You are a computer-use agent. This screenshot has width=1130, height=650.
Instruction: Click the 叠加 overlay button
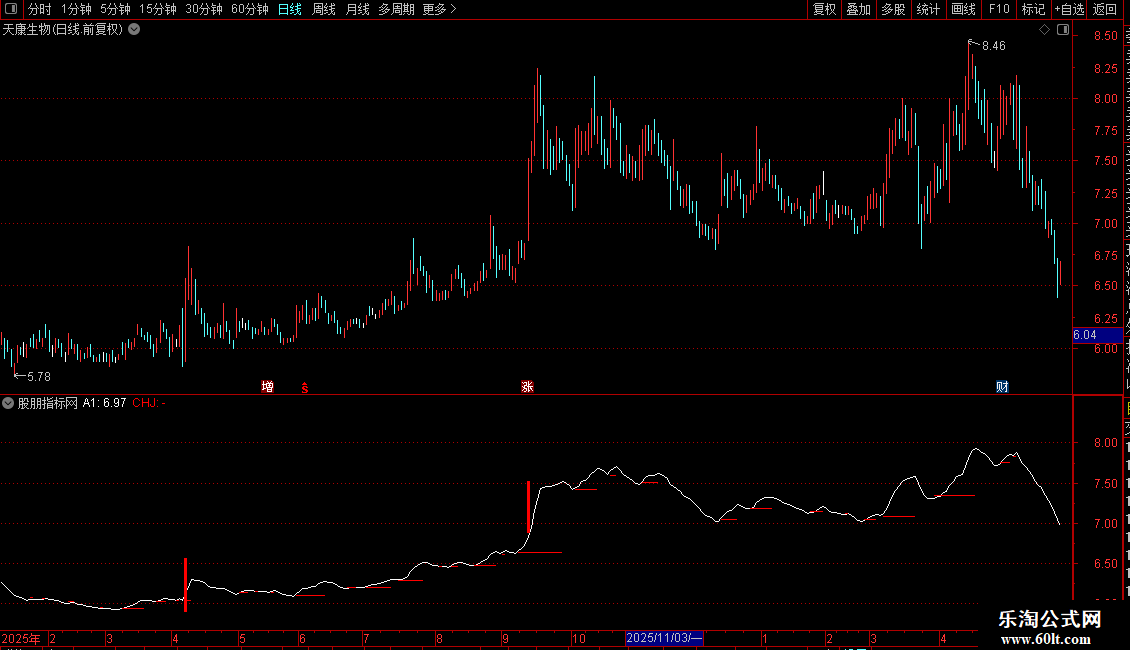858,9
